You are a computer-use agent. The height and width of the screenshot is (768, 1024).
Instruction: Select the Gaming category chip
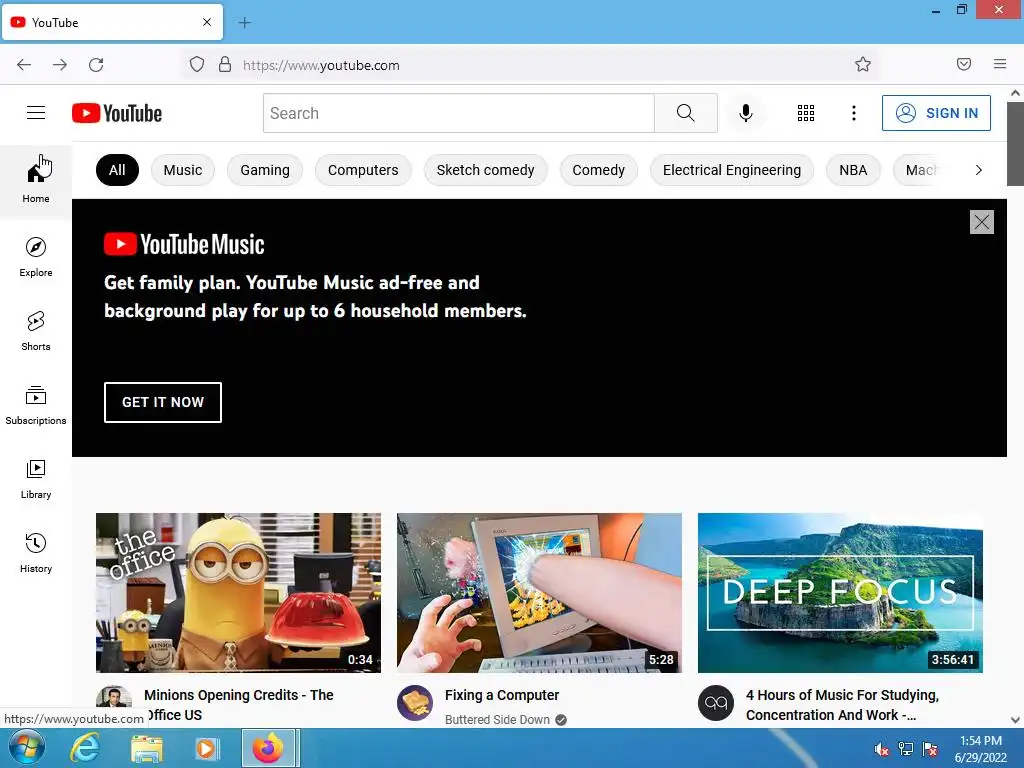[x=264, y=170]
